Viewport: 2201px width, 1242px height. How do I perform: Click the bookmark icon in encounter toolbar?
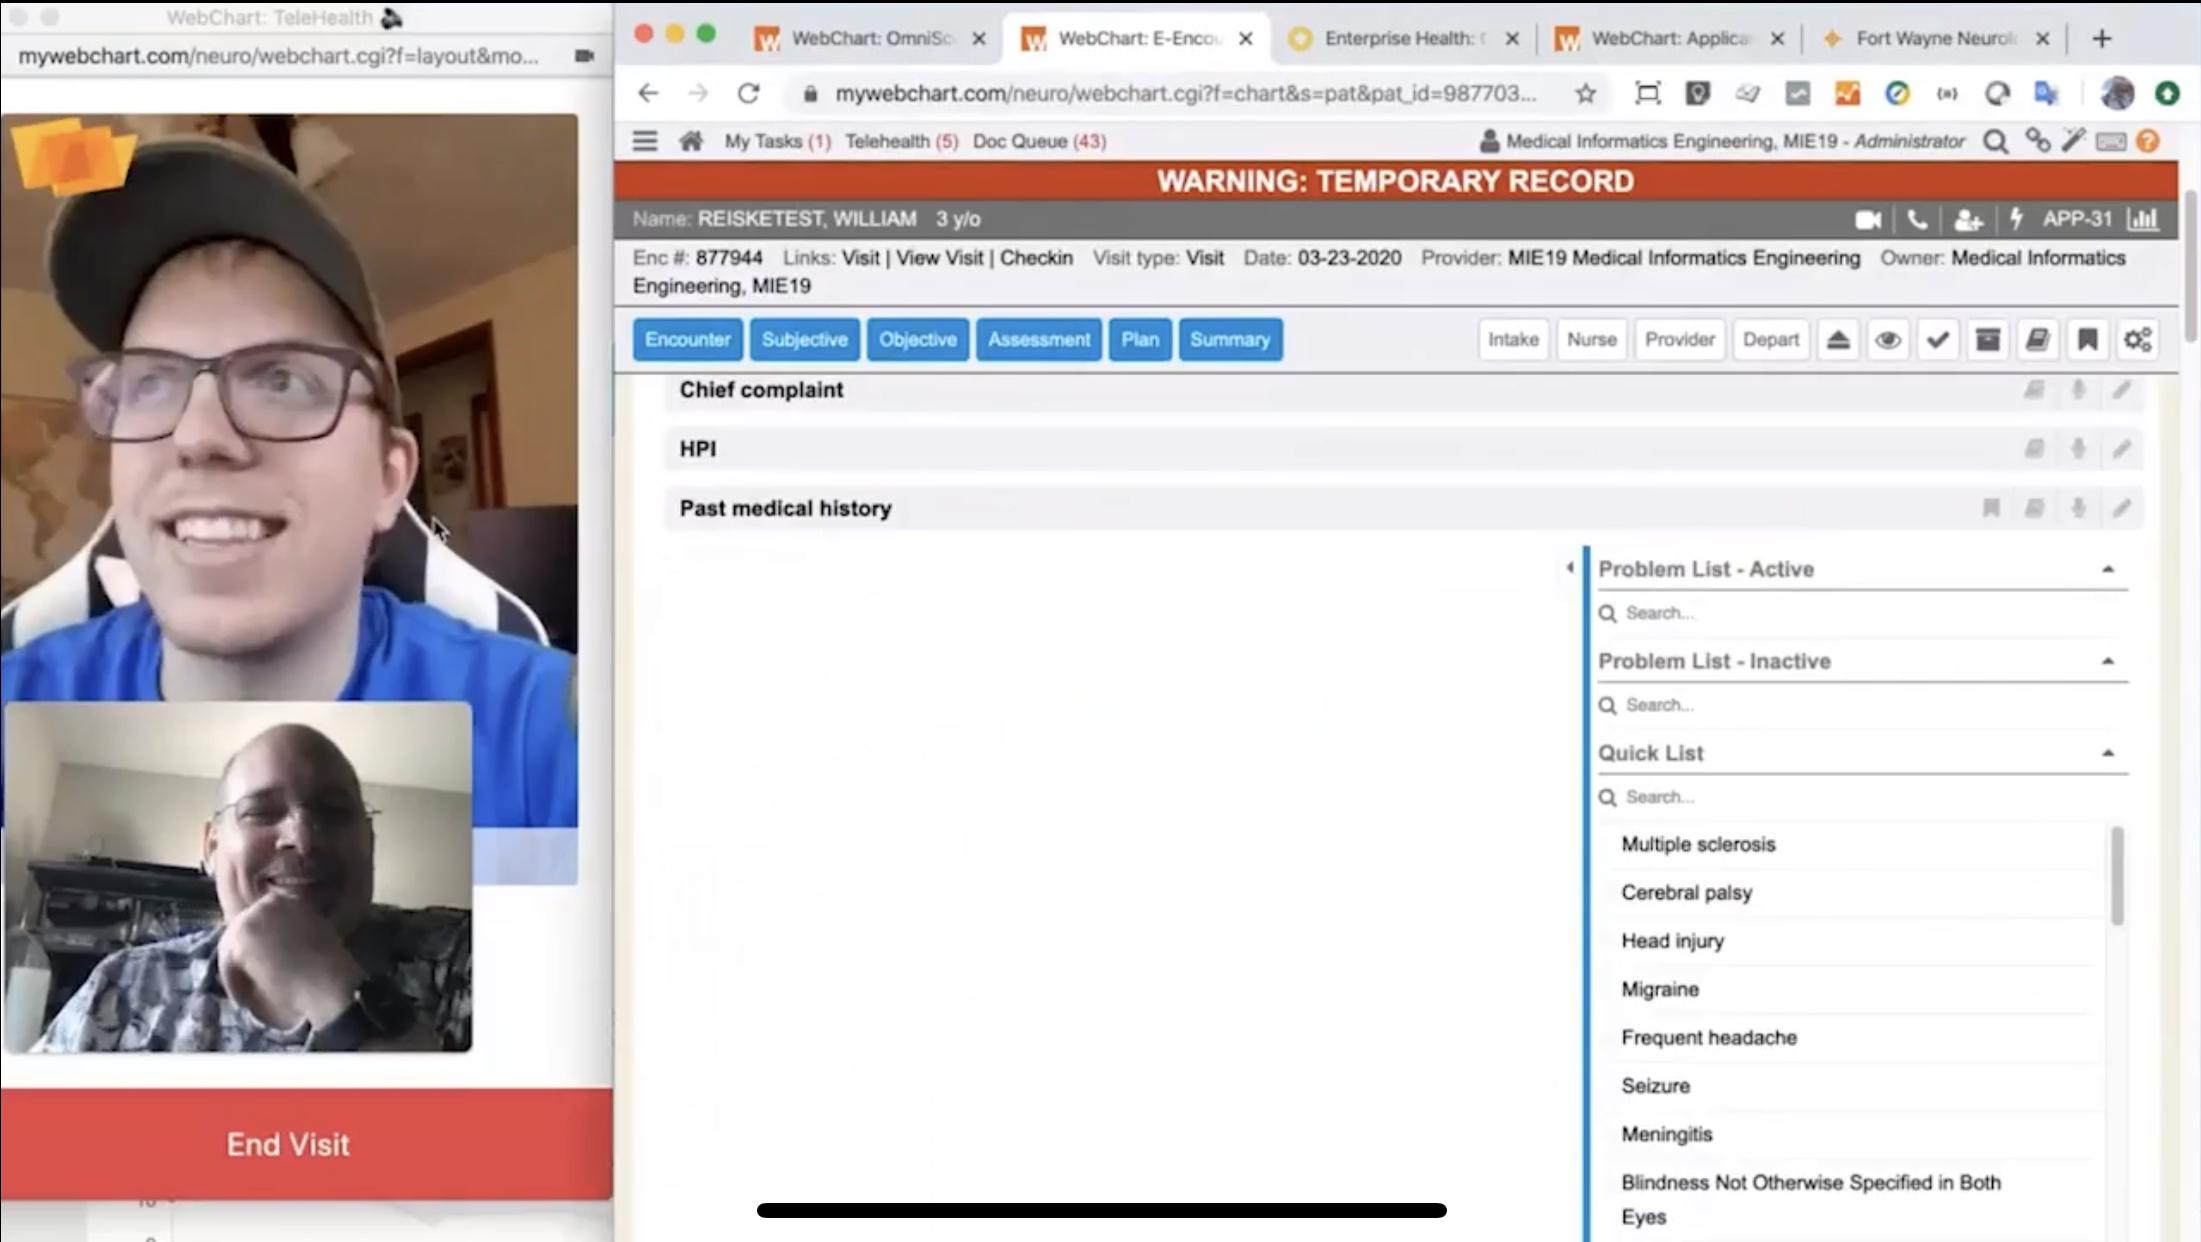(2087, 340)
